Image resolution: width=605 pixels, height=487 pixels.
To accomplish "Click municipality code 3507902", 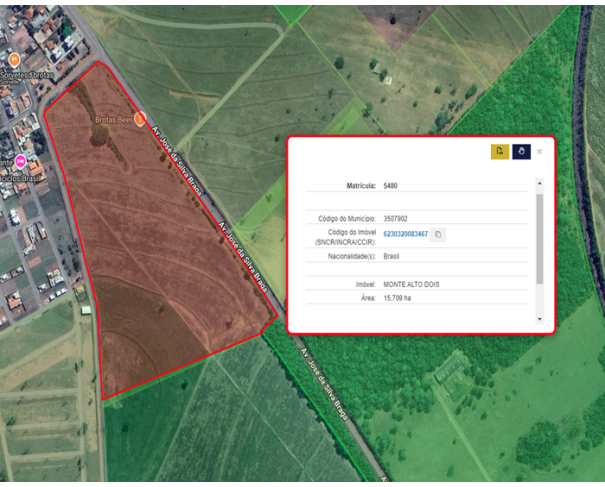I will [395, 219].
